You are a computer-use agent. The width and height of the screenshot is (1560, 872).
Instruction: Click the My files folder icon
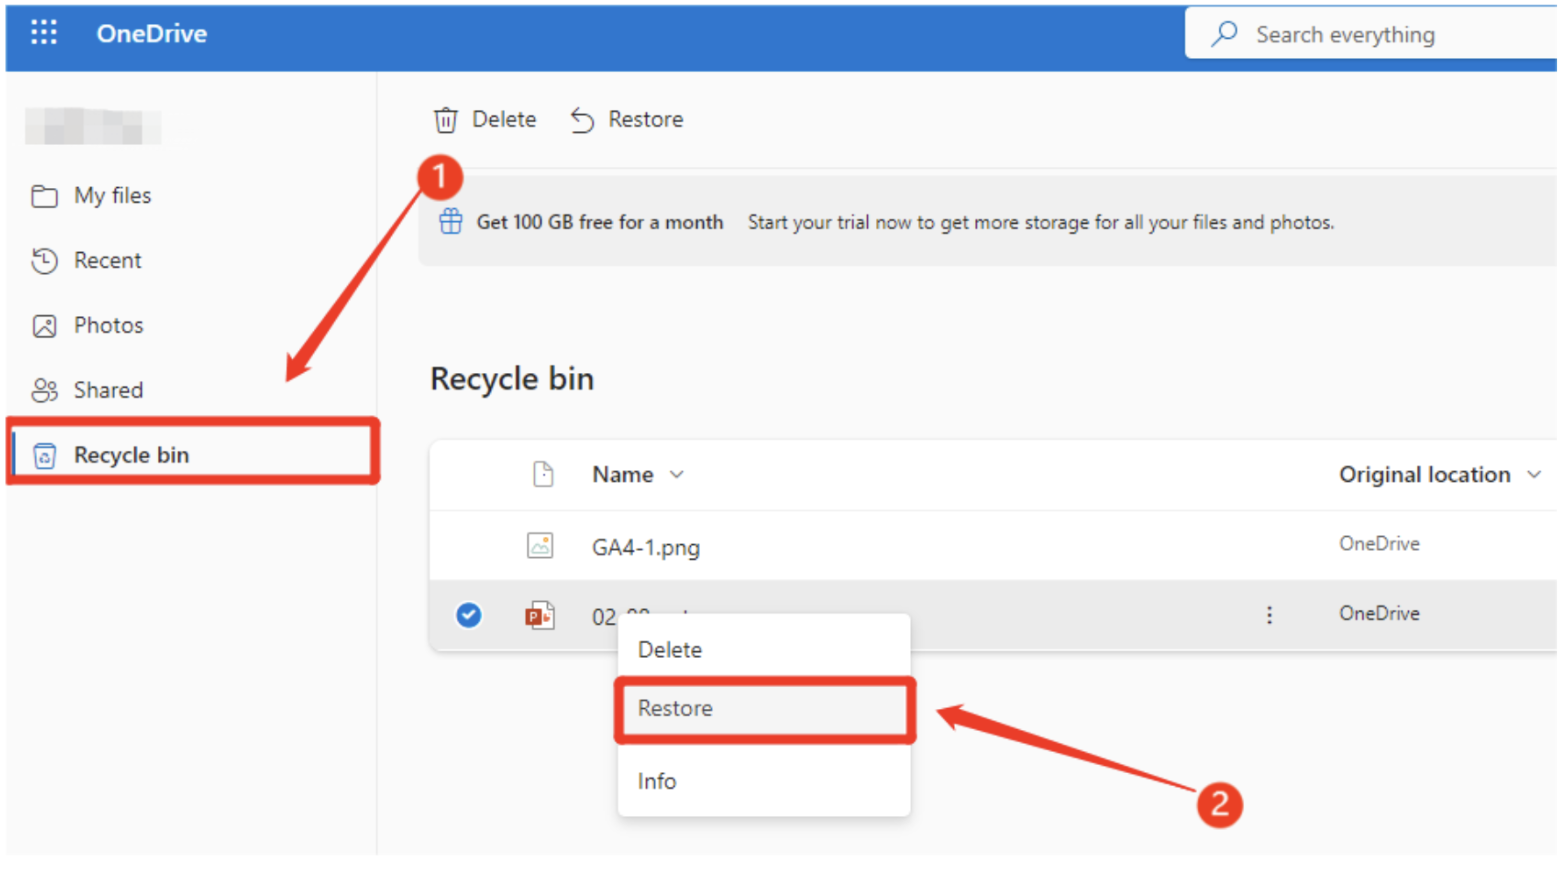click(43, 196)
